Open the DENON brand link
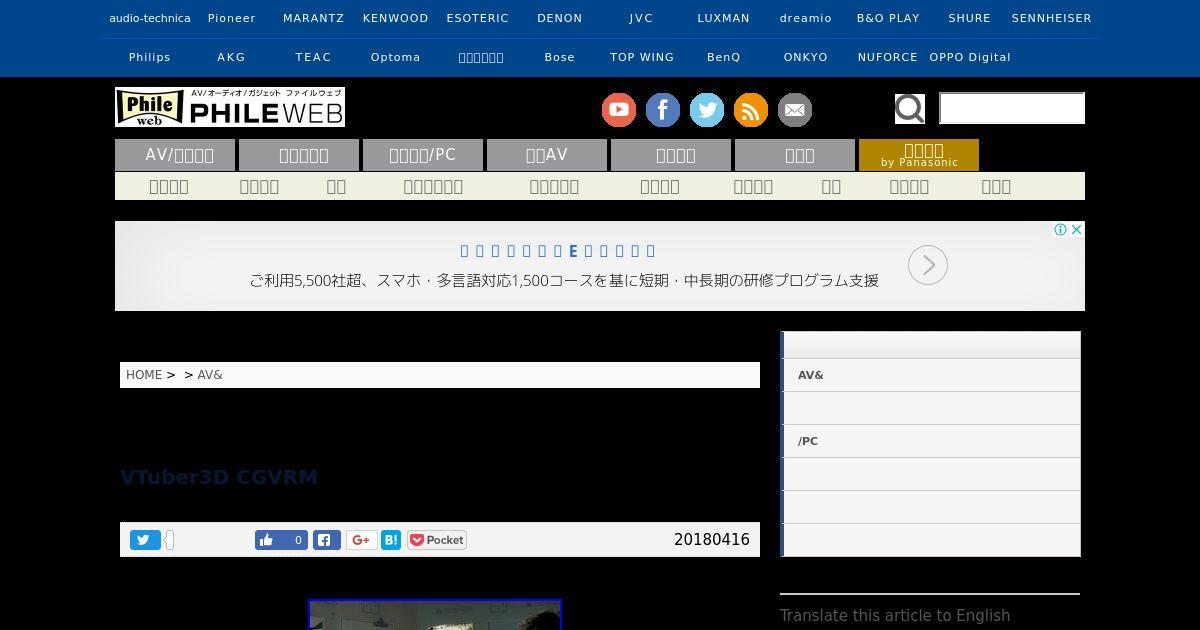 click(560, 18)
